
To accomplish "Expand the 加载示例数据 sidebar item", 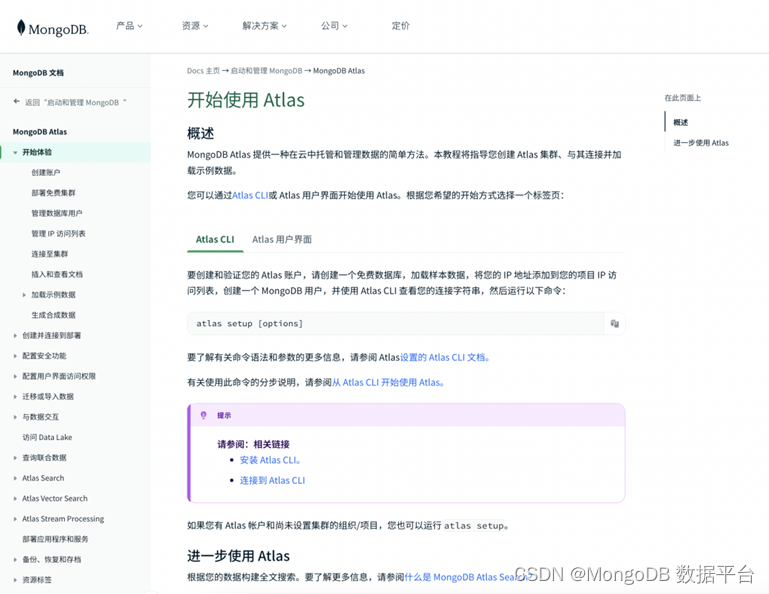I will coord(24,295).
